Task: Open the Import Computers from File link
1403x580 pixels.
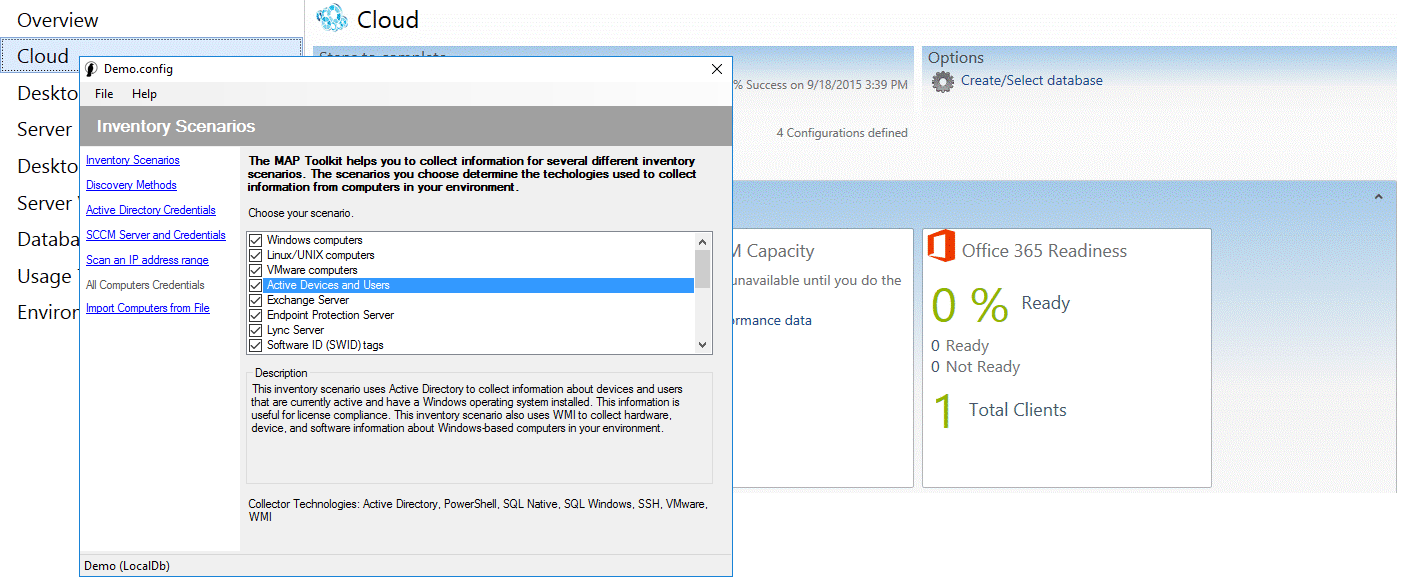Action: (x=148, y=308)
